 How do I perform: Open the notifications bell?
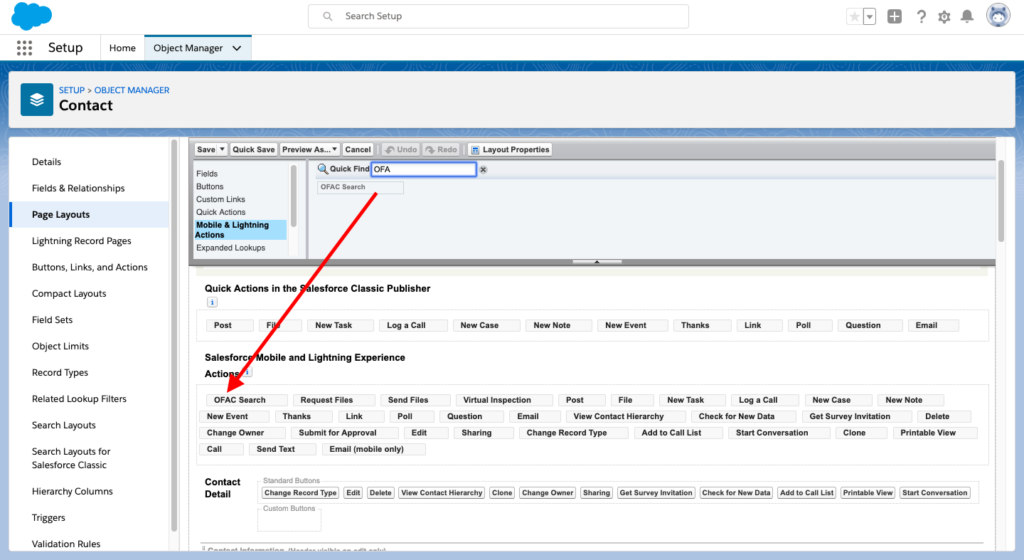(967, 17)
